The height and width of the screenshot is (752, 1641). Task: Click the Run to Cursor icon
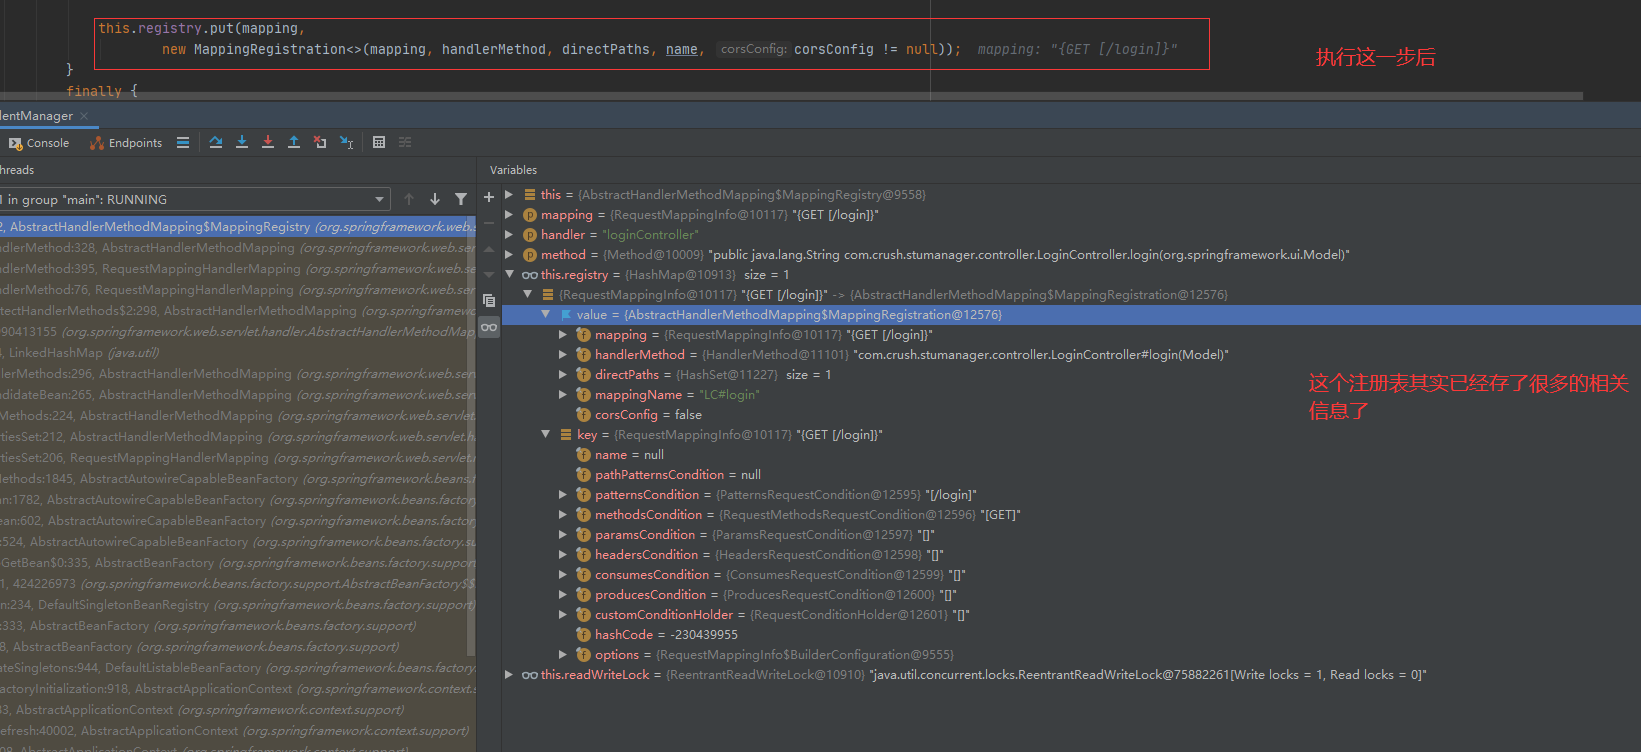tap(346, 142)
